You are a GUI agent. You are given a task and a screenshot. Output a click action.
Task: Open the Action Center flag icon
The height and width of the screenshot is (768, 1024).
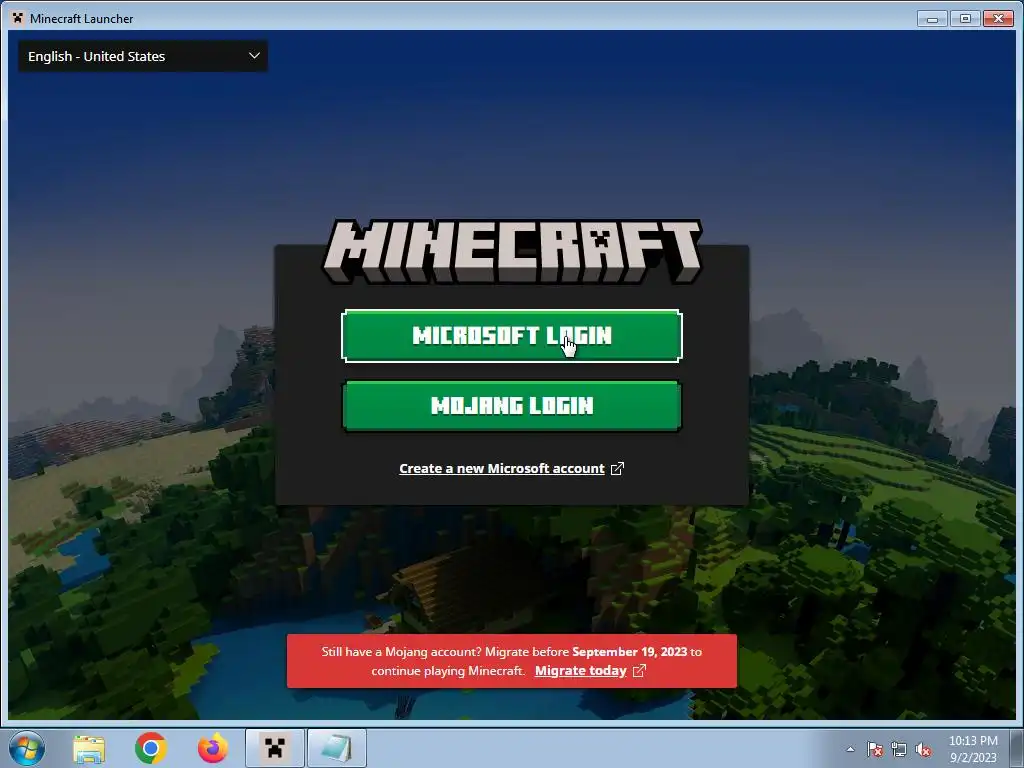click(874, 749)
